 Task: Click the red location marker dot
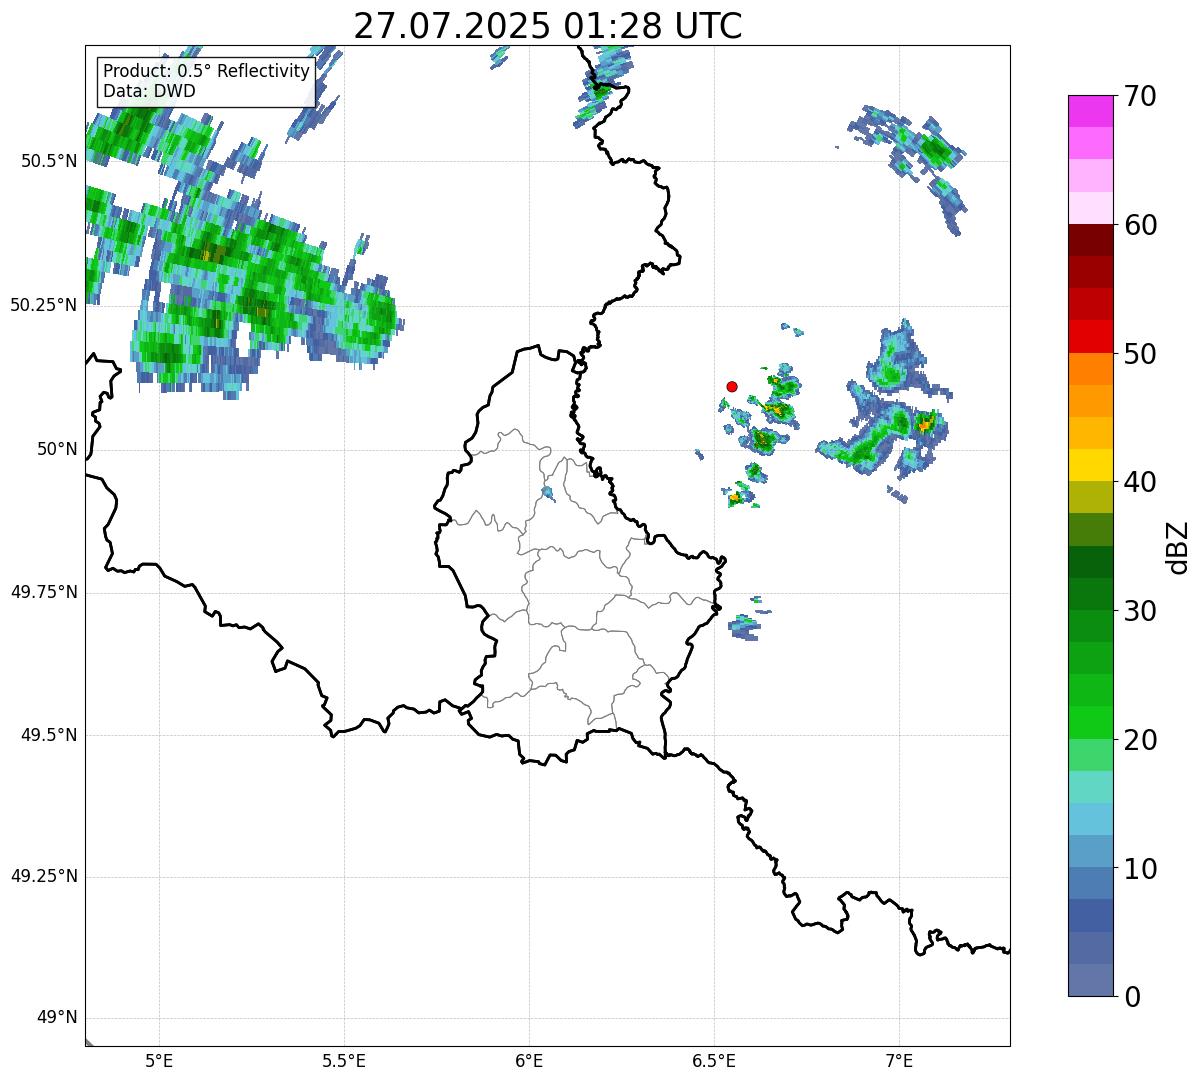732,386
